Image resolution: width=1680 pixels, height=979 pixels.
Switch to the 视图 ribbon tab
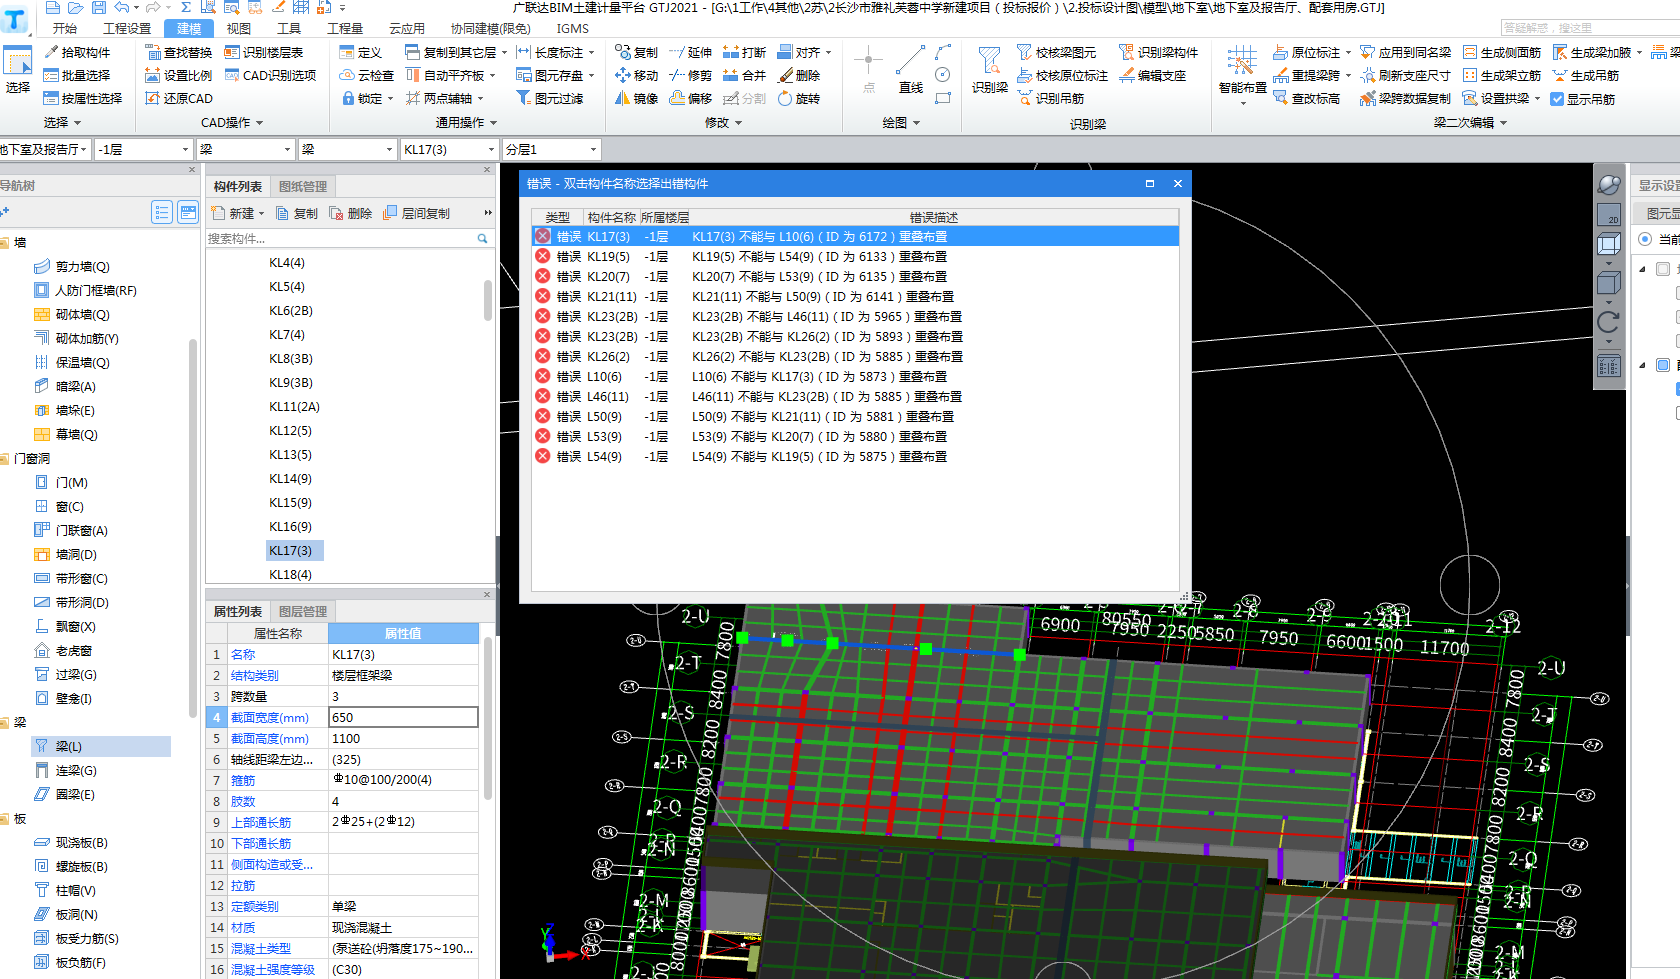[239, 28]
